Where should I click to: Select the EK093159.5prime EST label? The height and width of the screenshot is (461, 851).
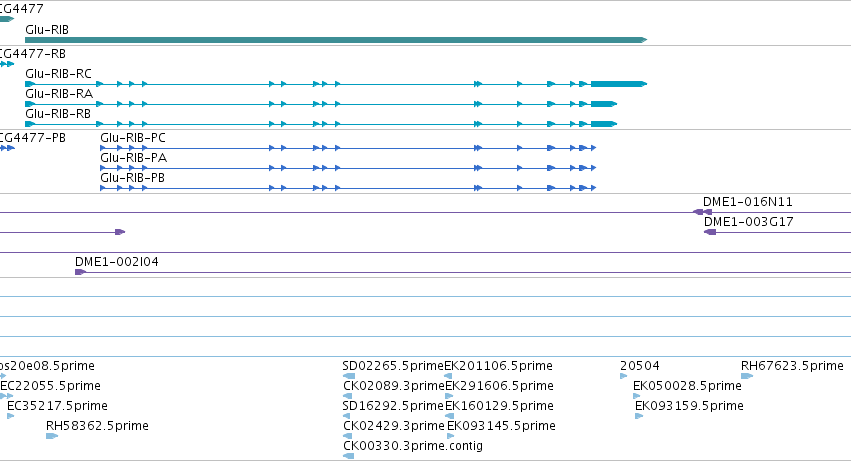(x=689, y=406)
